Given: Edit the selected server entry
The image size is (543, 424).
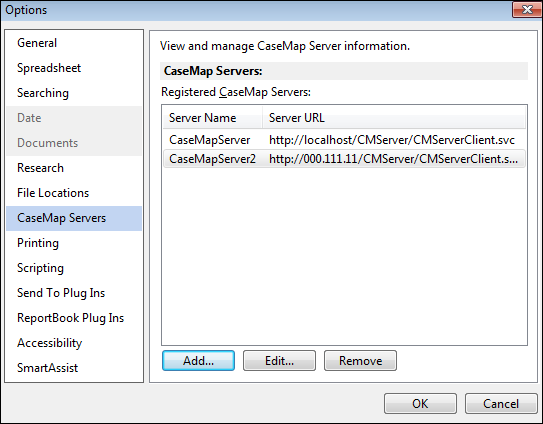Looking at the screenshot, I should pos(279,361).
